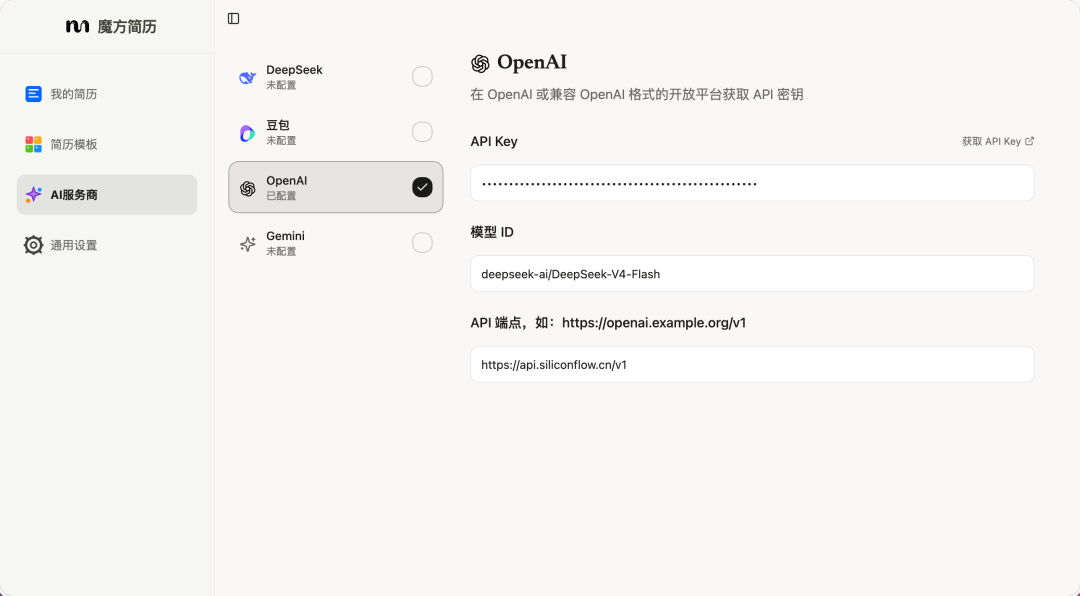Click the 简历模板 colored grid icon

click(33, 144)
